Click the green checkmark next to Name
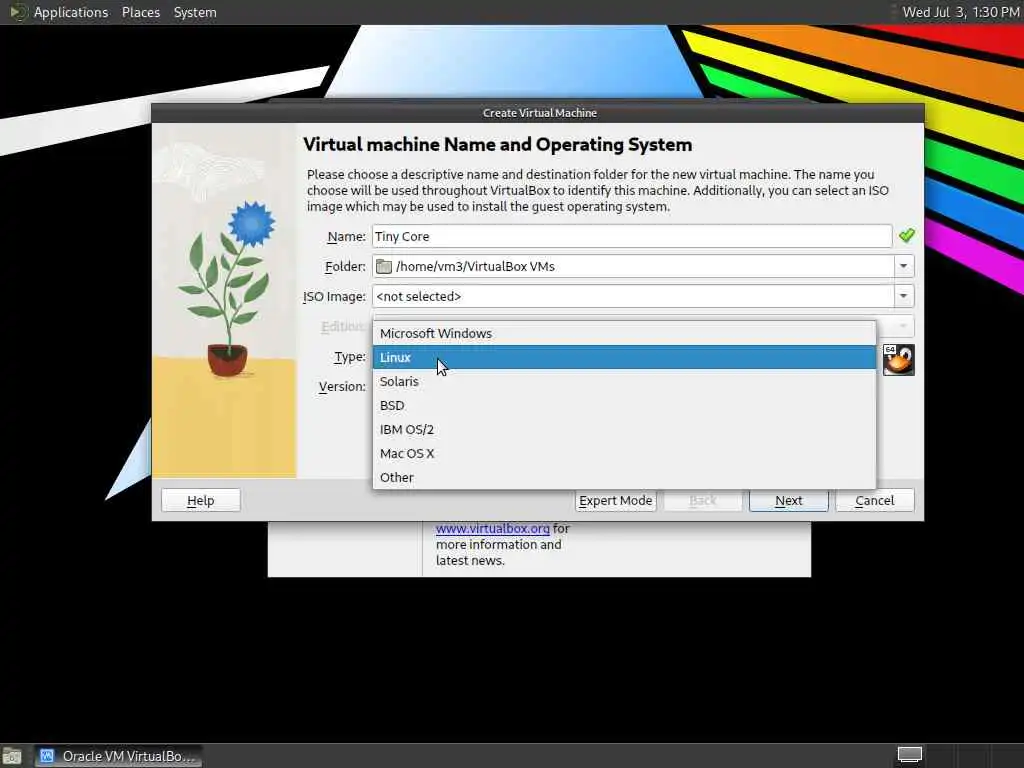Screen dimensions: 1024x768 pos(906,236)
